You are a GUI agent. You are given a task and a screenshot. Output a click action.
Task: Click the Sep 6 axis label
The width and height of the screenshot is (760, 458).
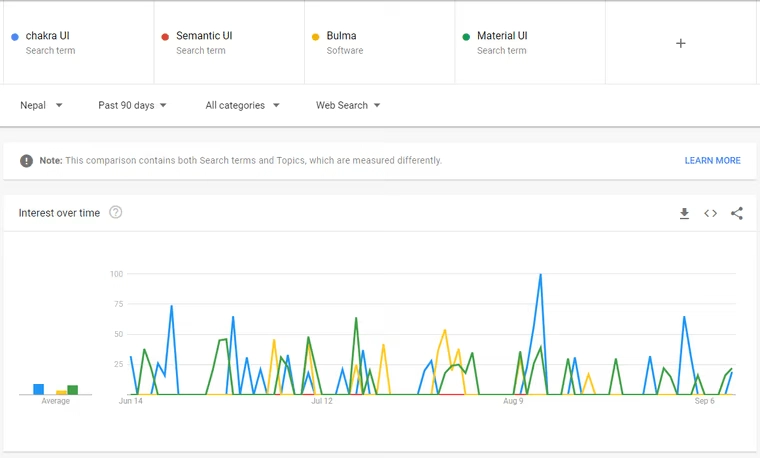(704, 401)
